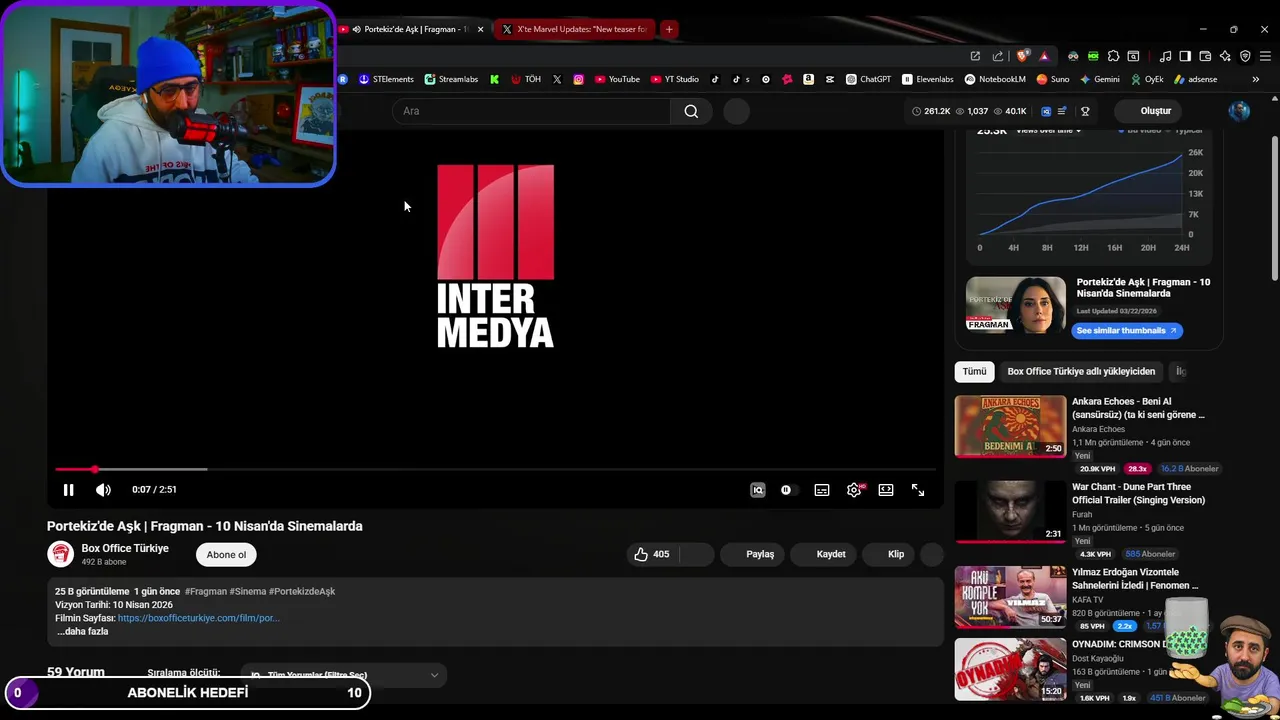
Task: Switch to theater mode in the player
Action: click(886, 490)
